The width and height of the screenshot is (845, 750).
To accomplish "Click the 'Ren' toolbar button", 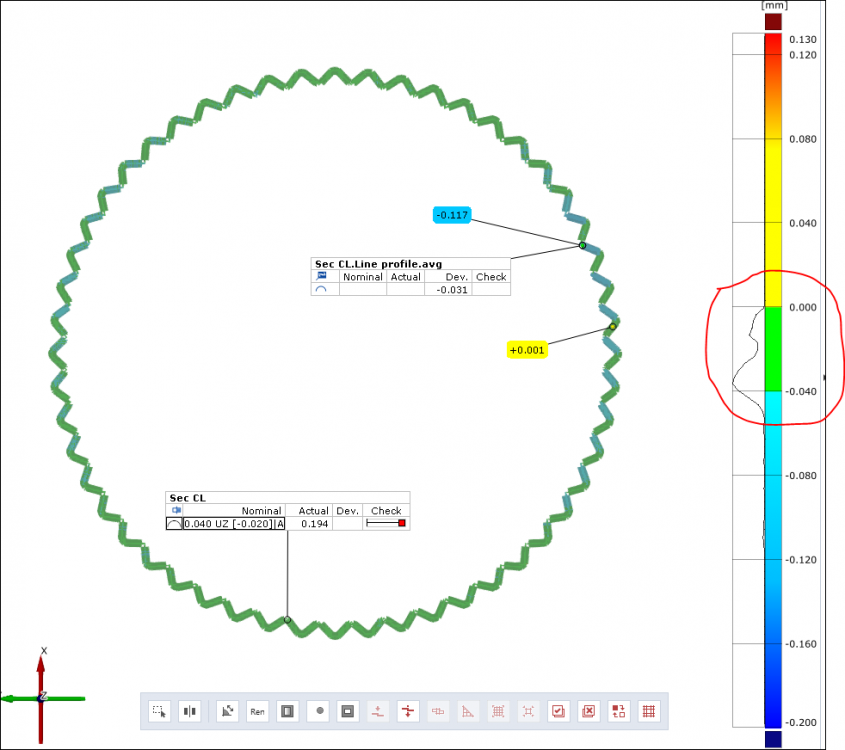I will point(257,711).
